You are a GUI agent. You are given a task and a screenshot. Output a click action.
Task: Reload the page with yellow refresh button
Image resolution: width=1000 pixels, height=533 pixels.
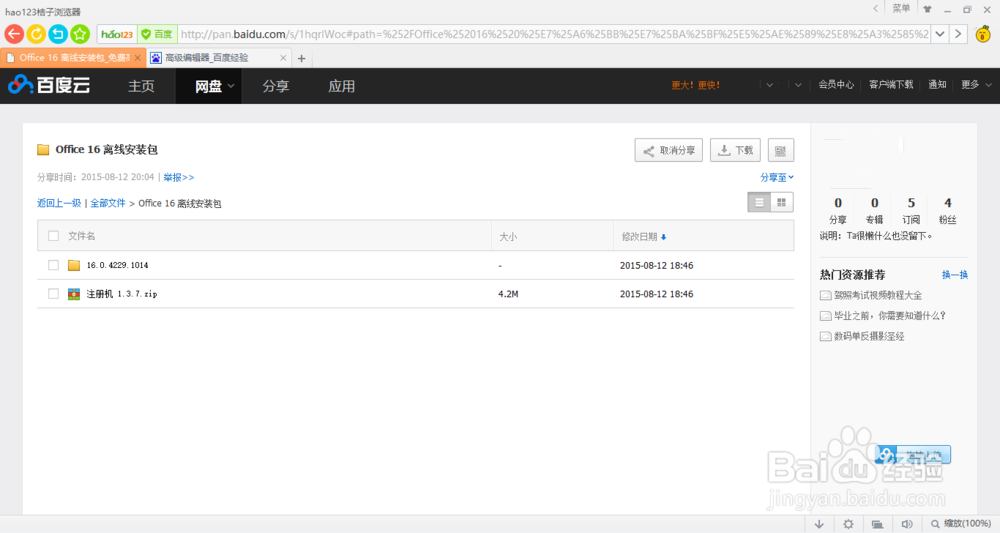tap(36, 34)
